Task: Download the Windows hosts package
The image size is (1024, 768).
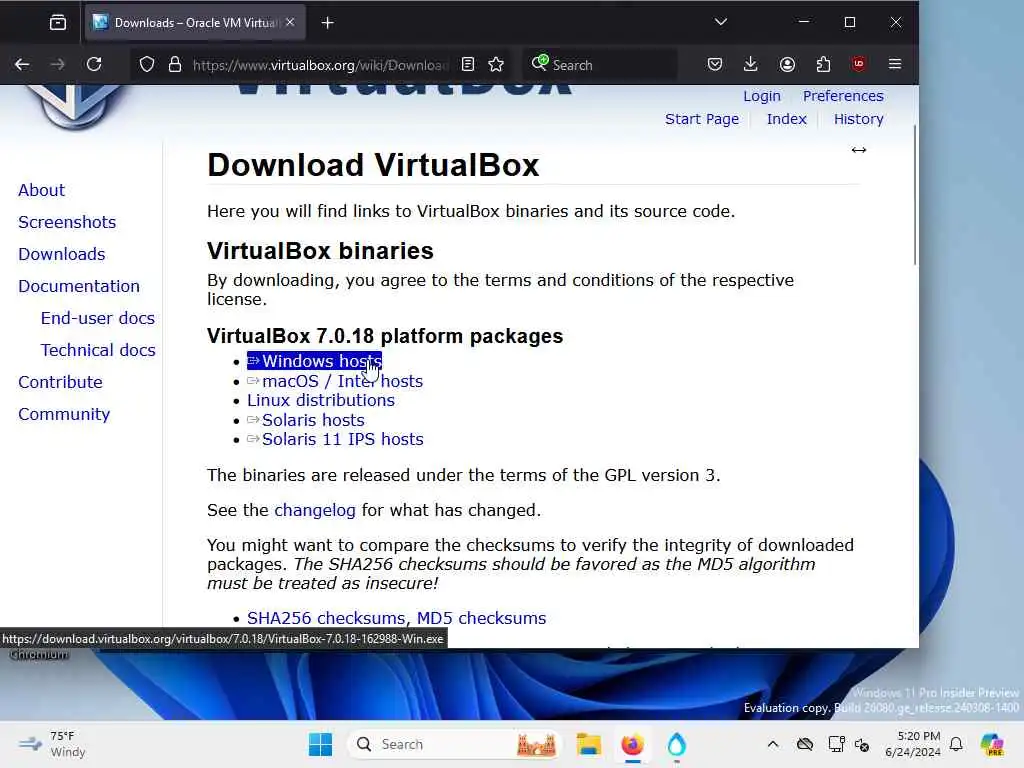Action: coord(314,361)
